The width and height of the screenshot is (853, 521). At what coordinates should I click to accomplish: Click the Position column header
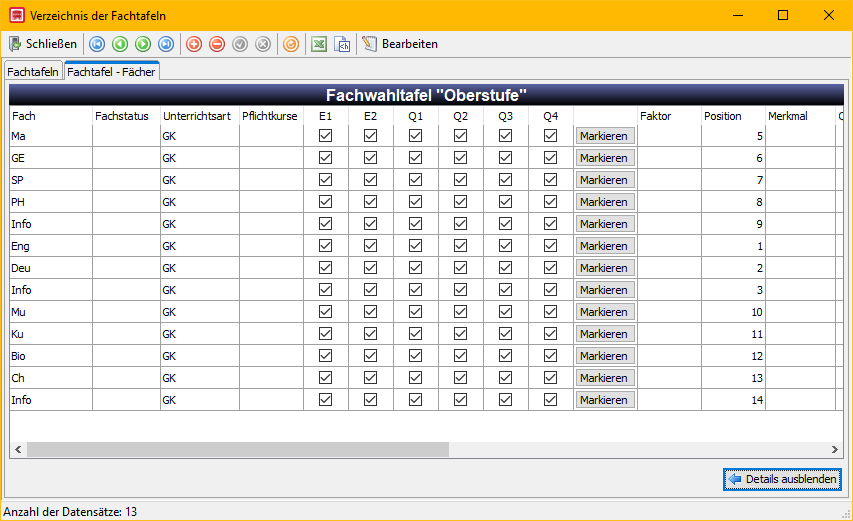(733, 116)
